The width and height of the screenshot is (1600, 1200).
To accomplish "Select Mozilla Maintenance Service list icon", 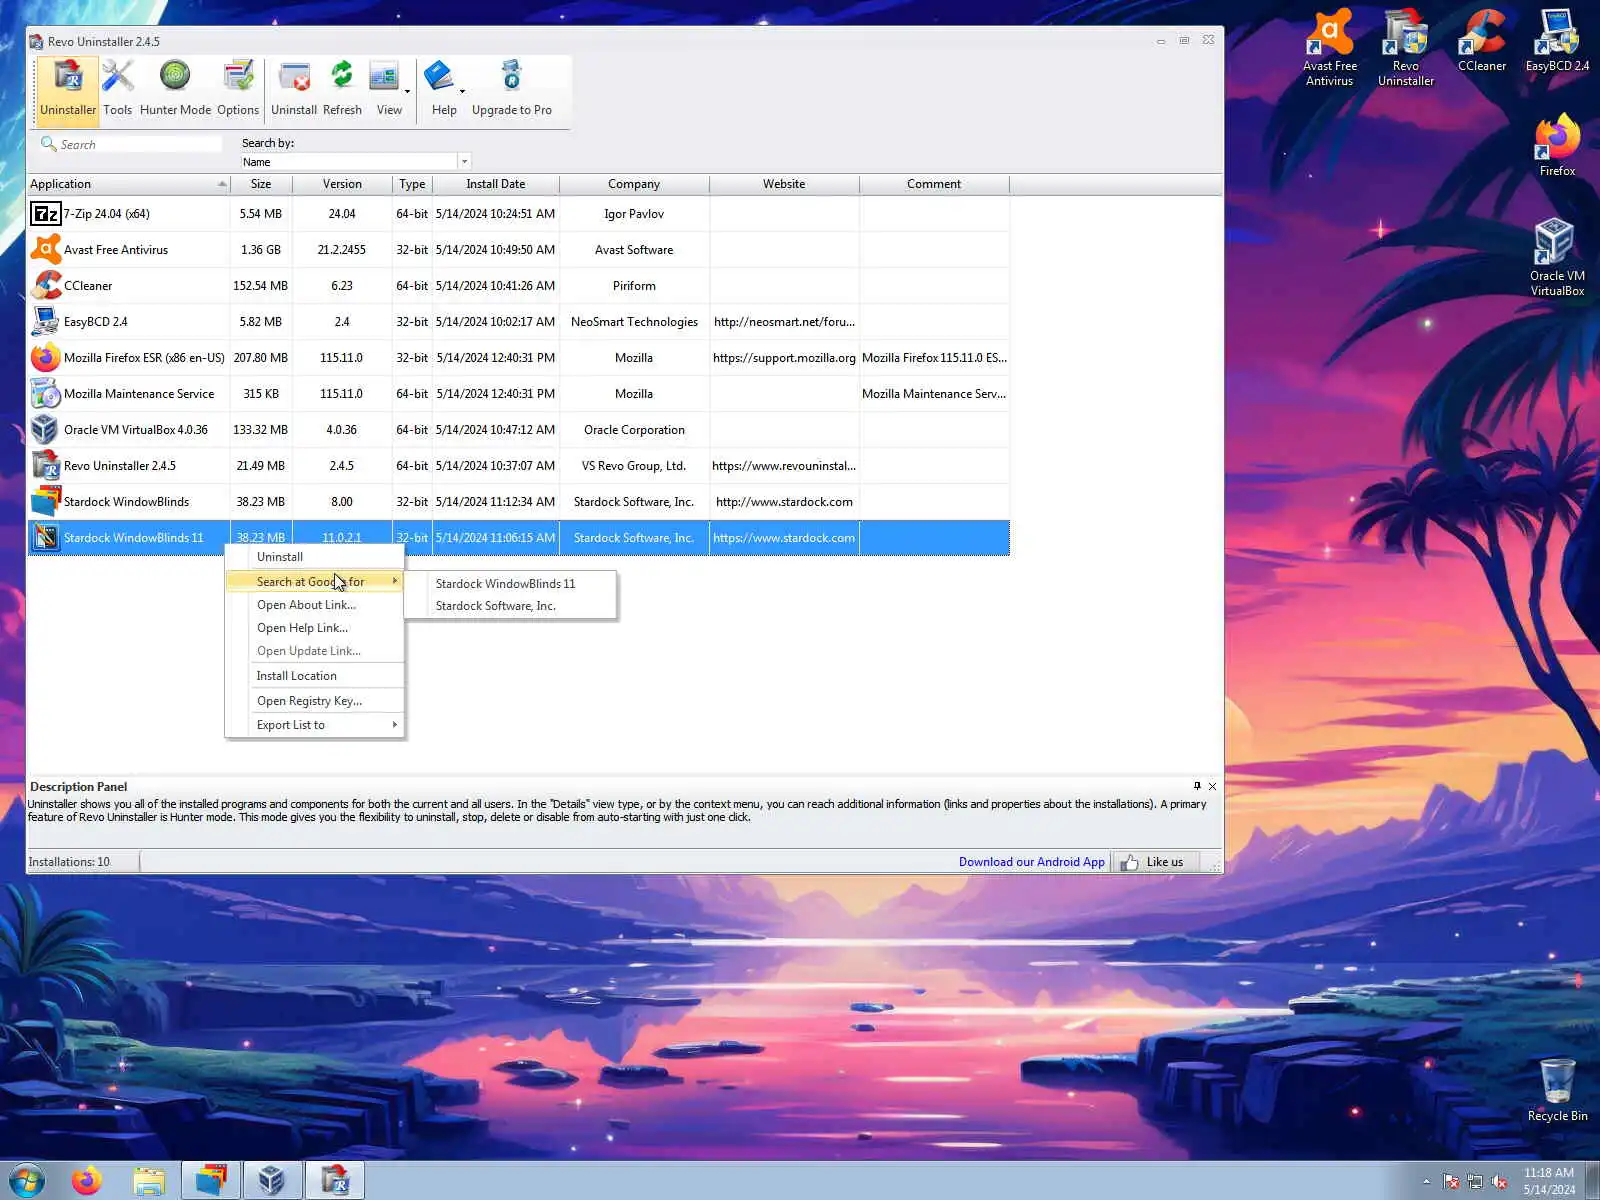I will click(x=45, y=394).
